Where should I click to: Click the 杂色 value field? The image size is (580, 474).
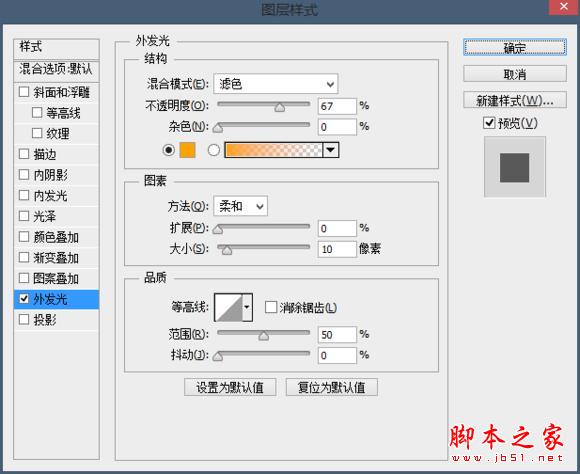[337, 127]
